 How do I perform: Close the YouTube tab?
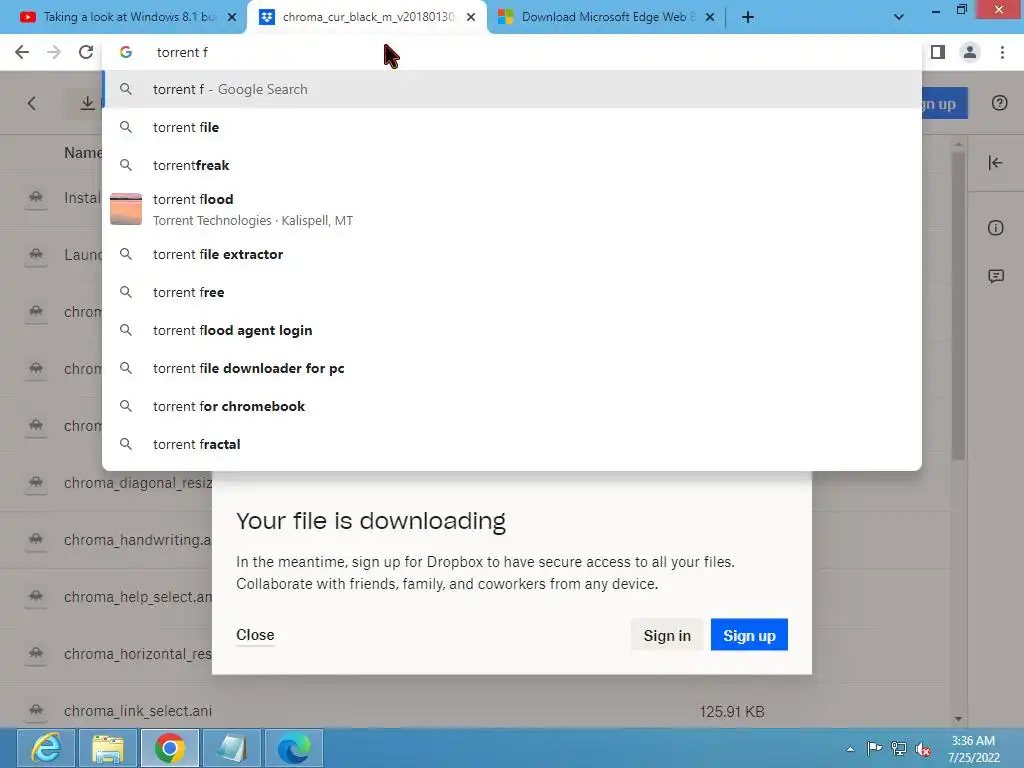tap(232, 17)
